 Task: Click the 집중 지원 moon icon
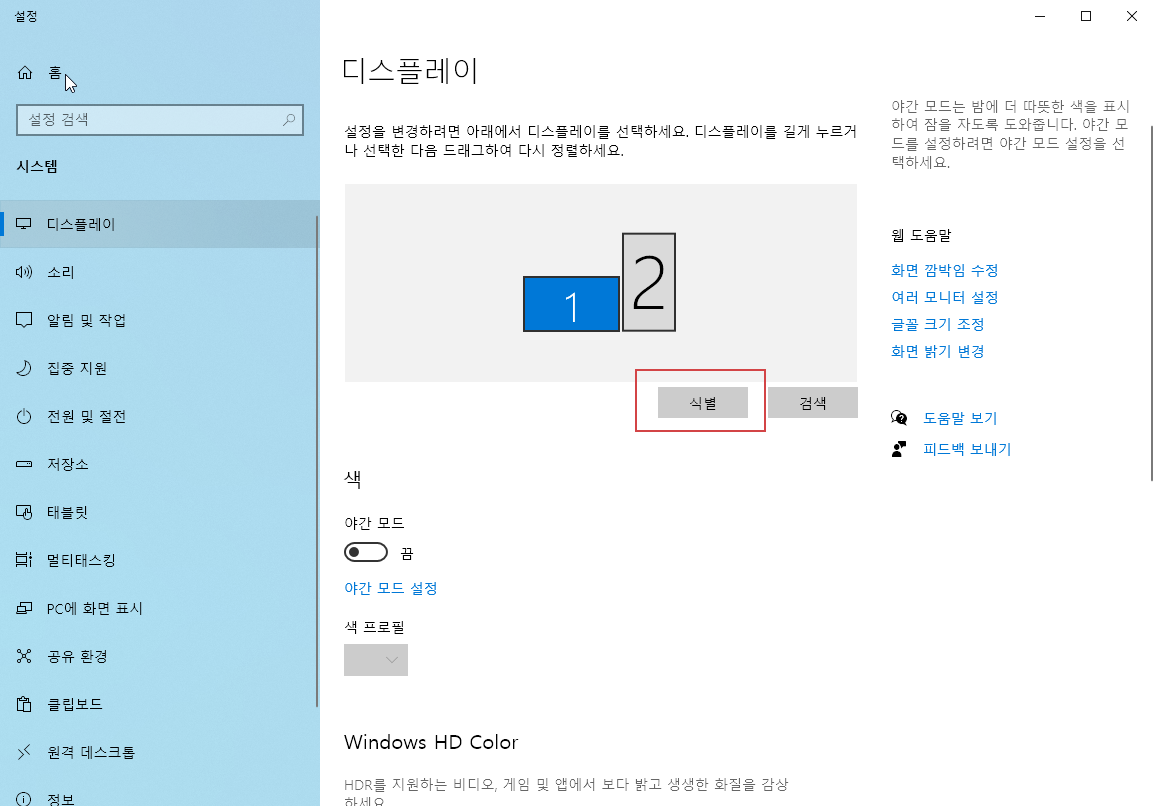click(x=24, y=368)
